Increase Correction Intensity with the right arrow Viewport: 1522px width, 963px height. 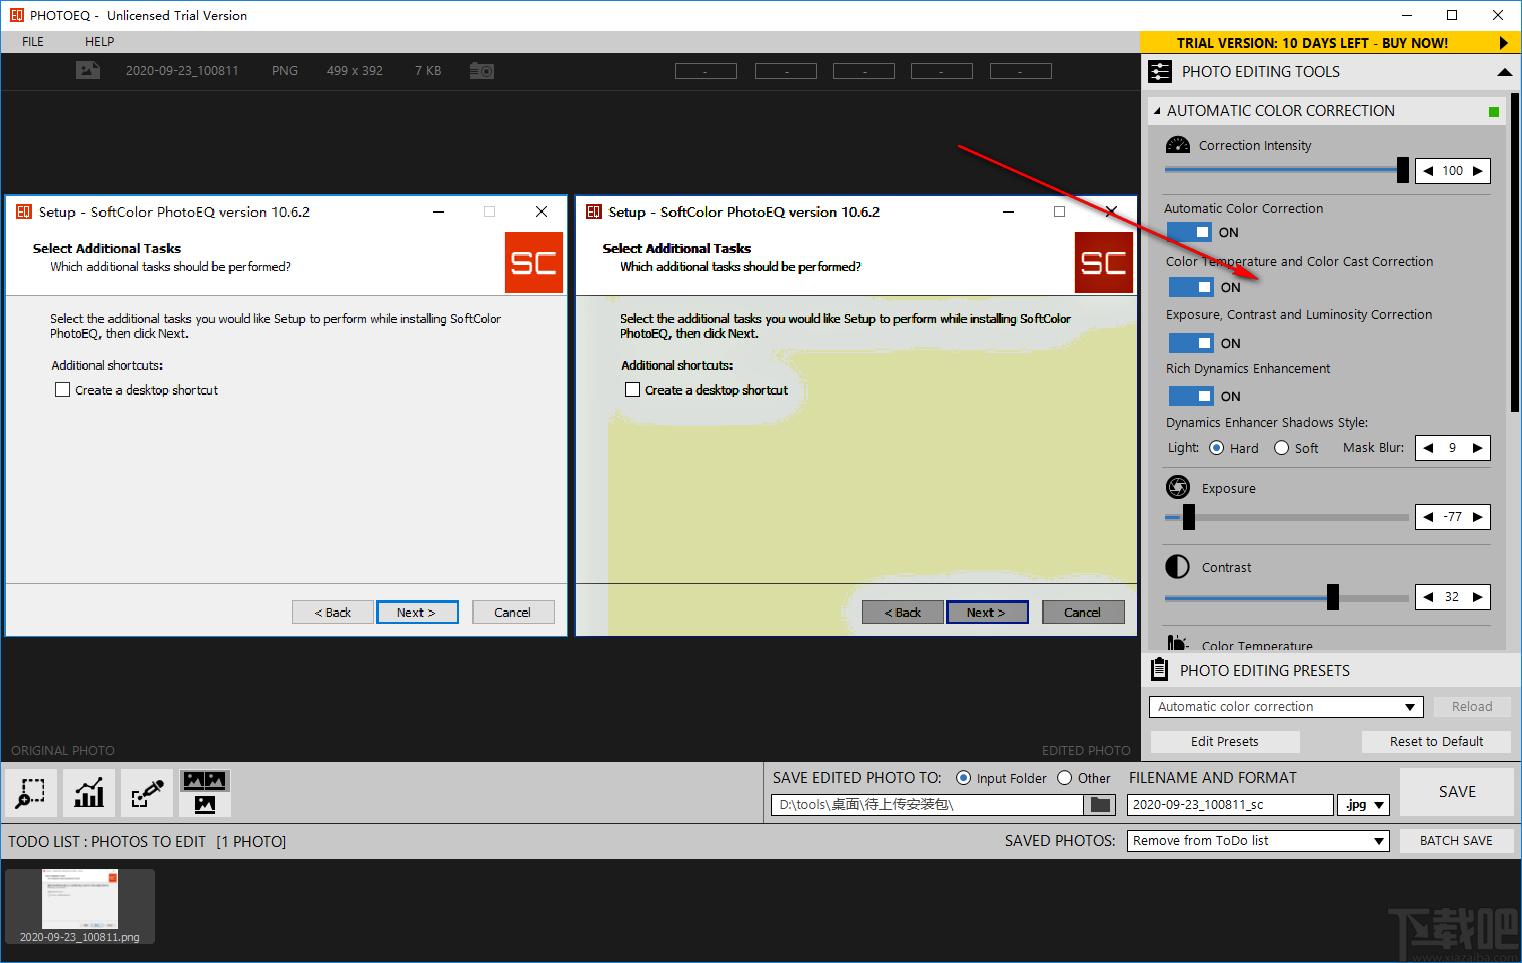coord(1478,171)
